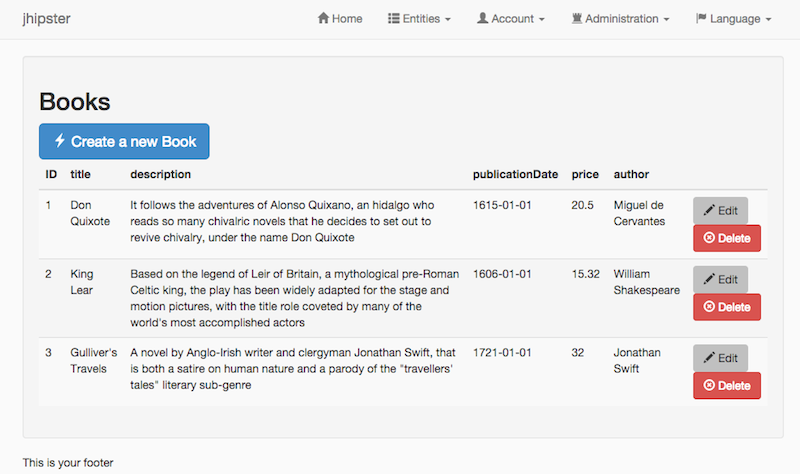Click the Administration tower icon
The width and height of the screenshot is (800, 474).
tap(577, 19)
